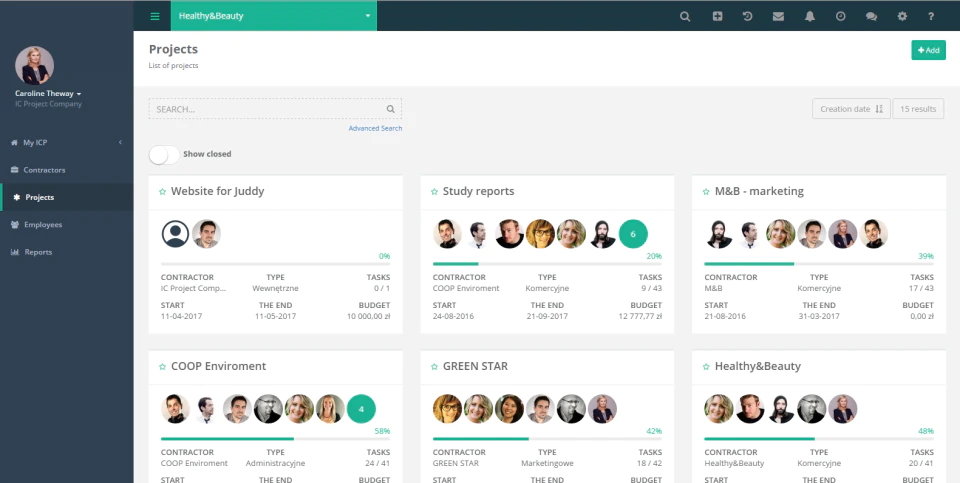Open the chat bubbles icon
The image size is (960, 483).
[871, 17]
